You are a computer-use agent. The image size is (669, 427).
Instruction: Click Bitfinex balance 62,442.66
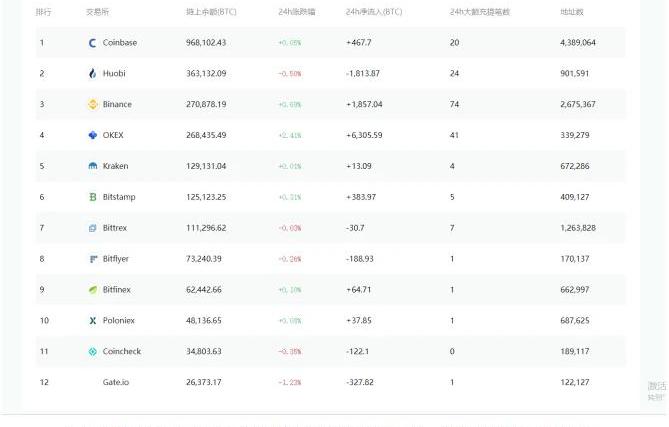[x=204, y=290]
